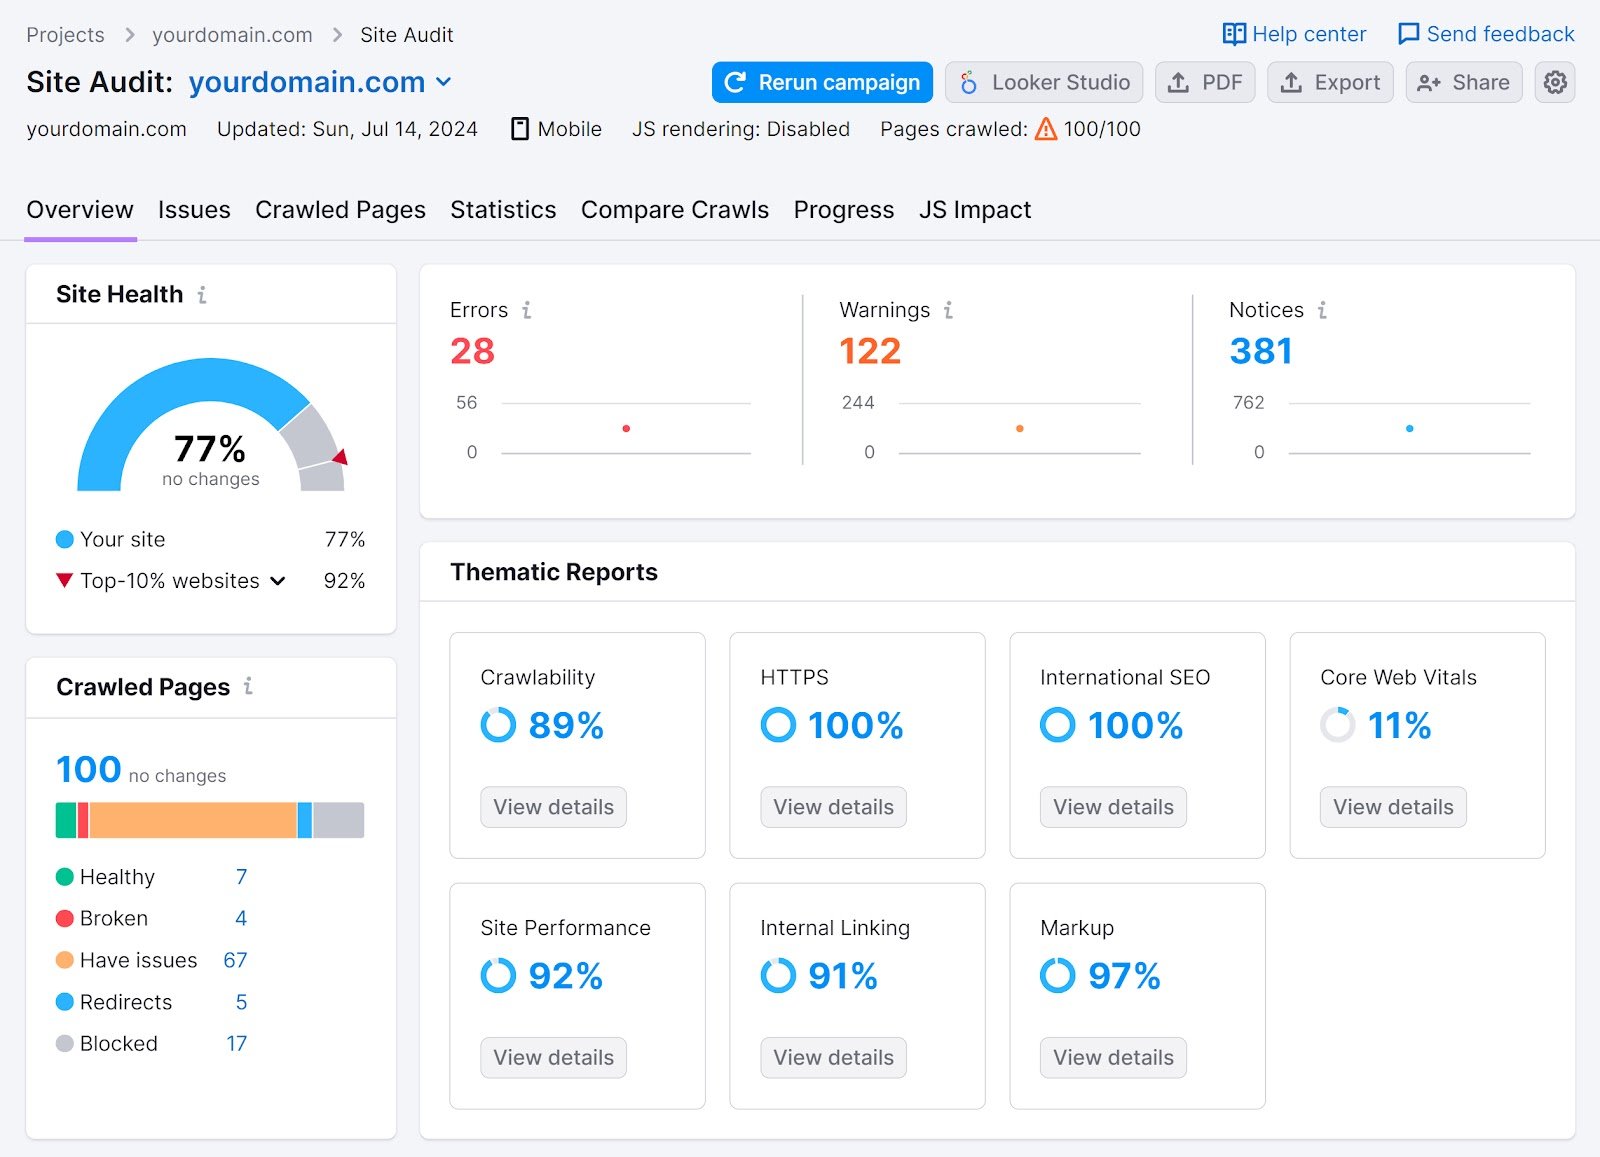Expand the yourdomain.com domain dropdown
The image size is (1600, 1157).
[444, 82]
